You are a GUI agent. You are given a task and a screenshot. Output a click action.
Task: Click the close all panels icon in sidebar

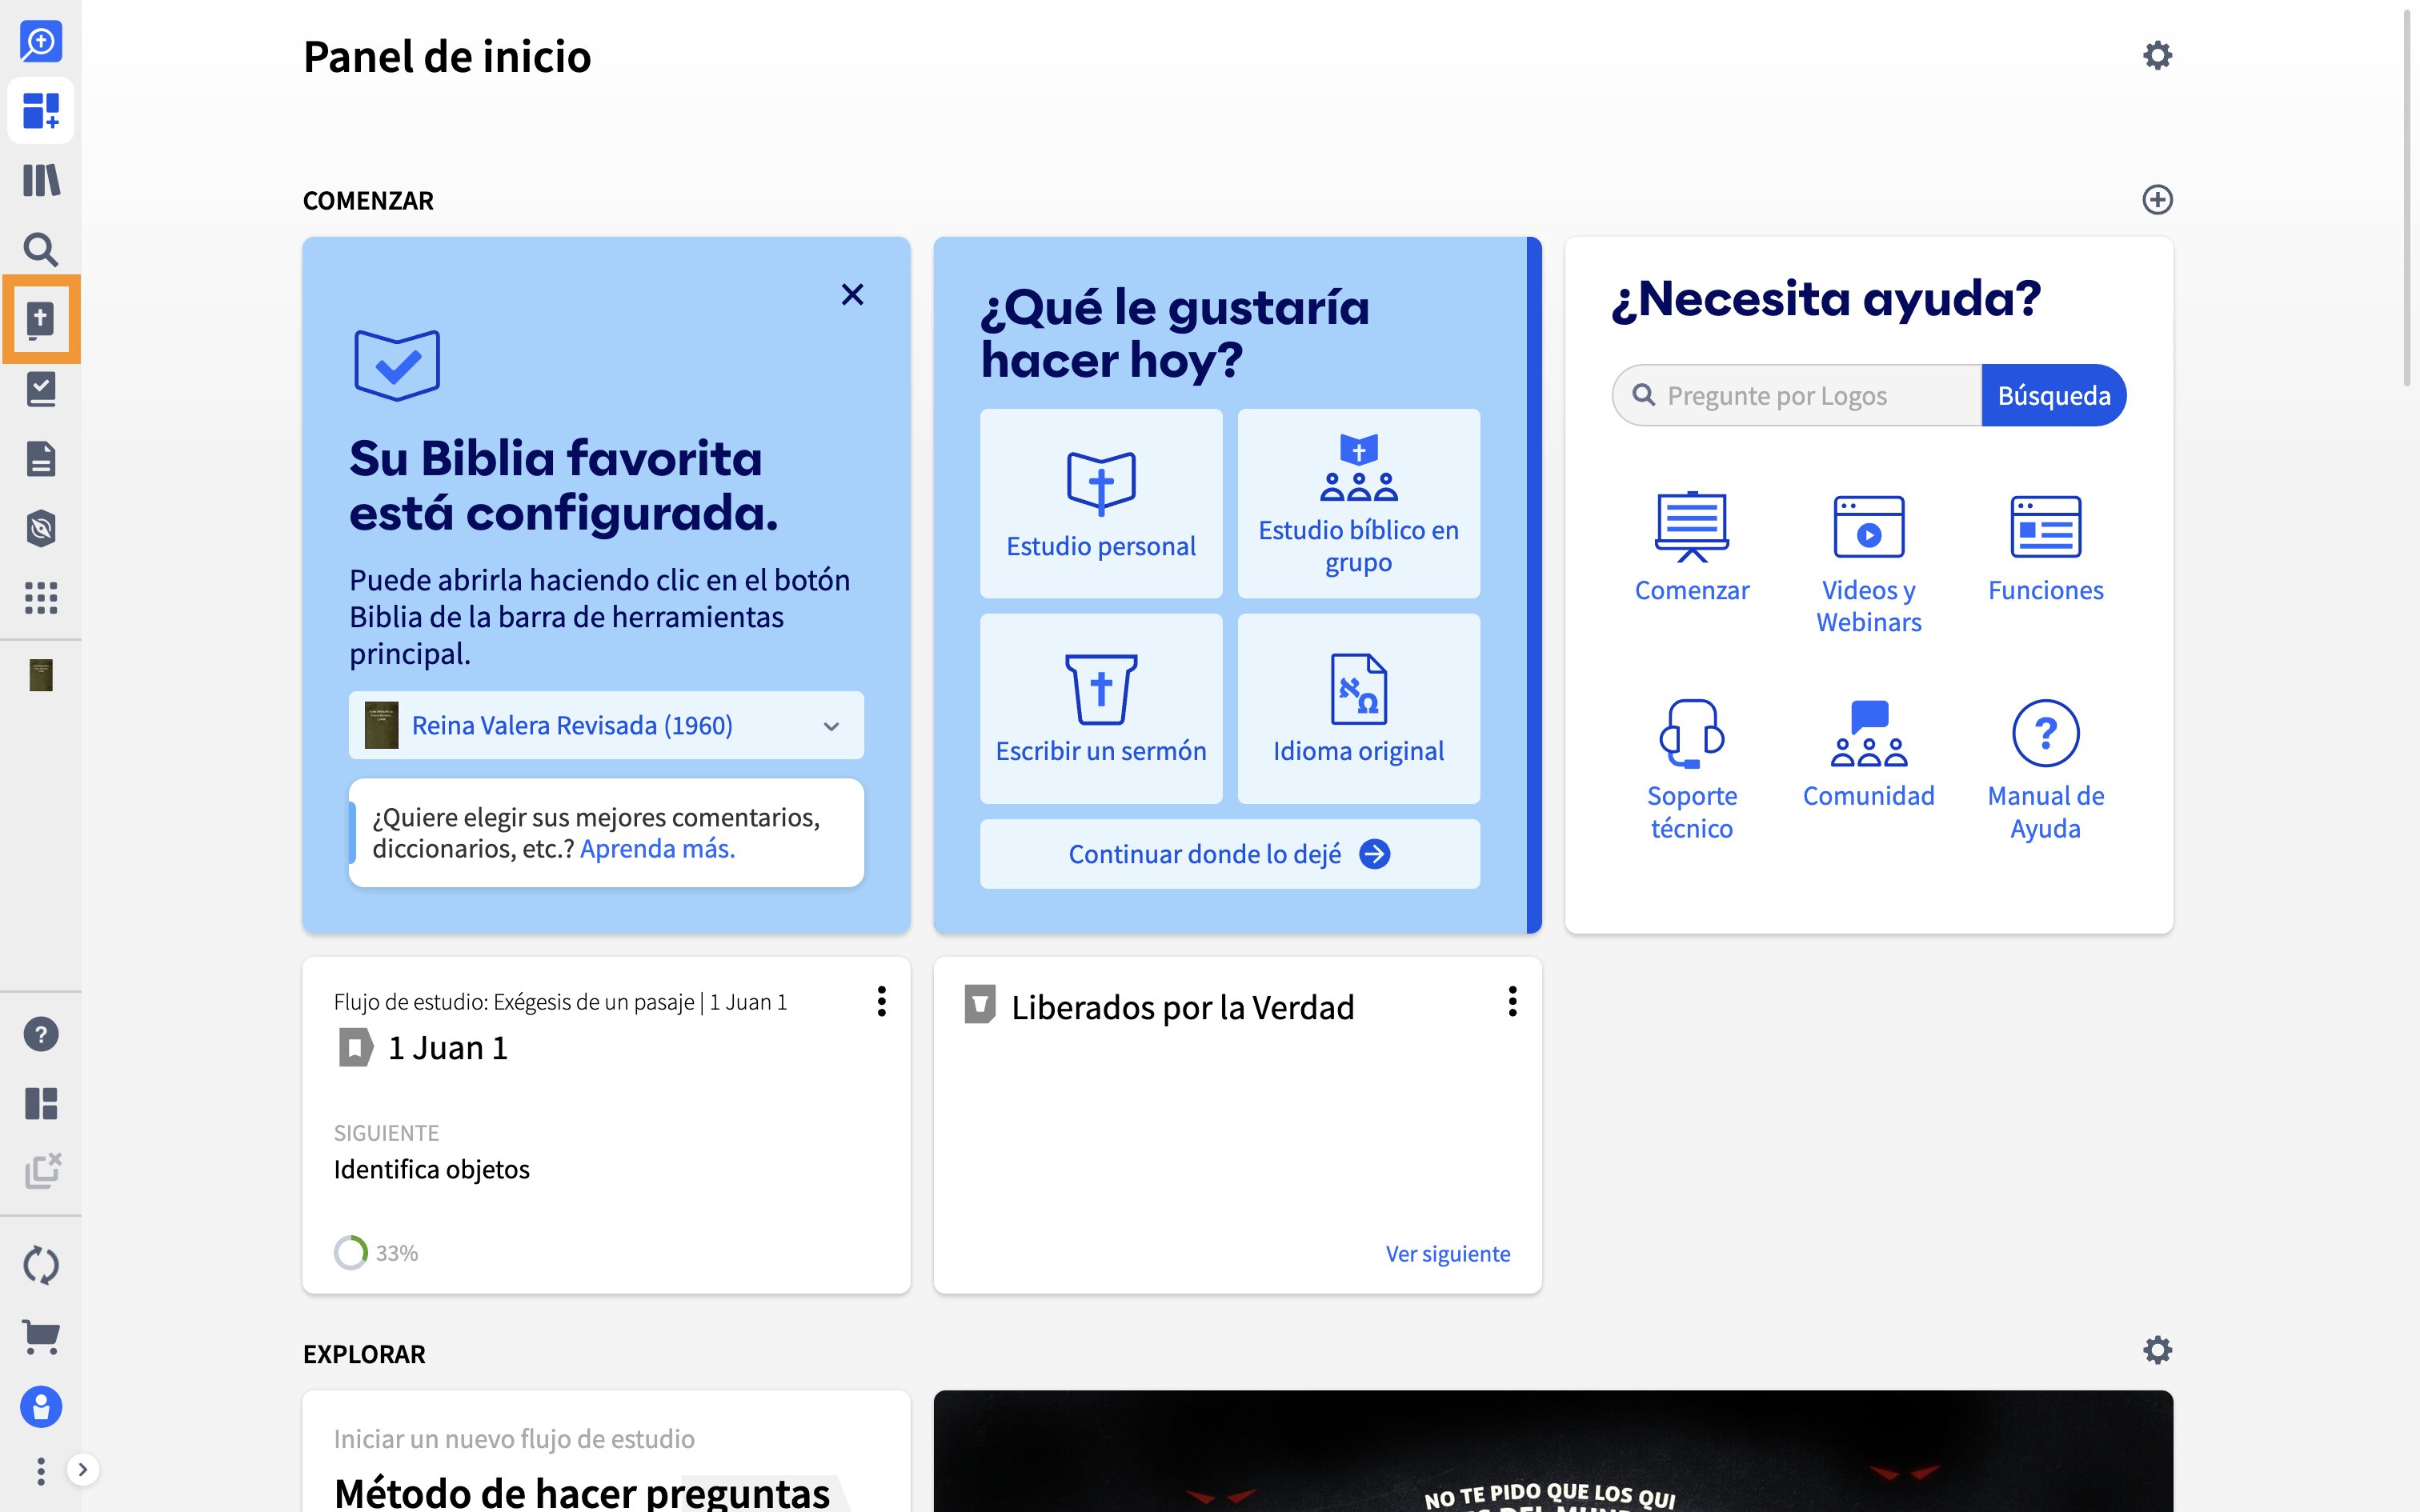pyautogui.click(x=42, y=1171)
